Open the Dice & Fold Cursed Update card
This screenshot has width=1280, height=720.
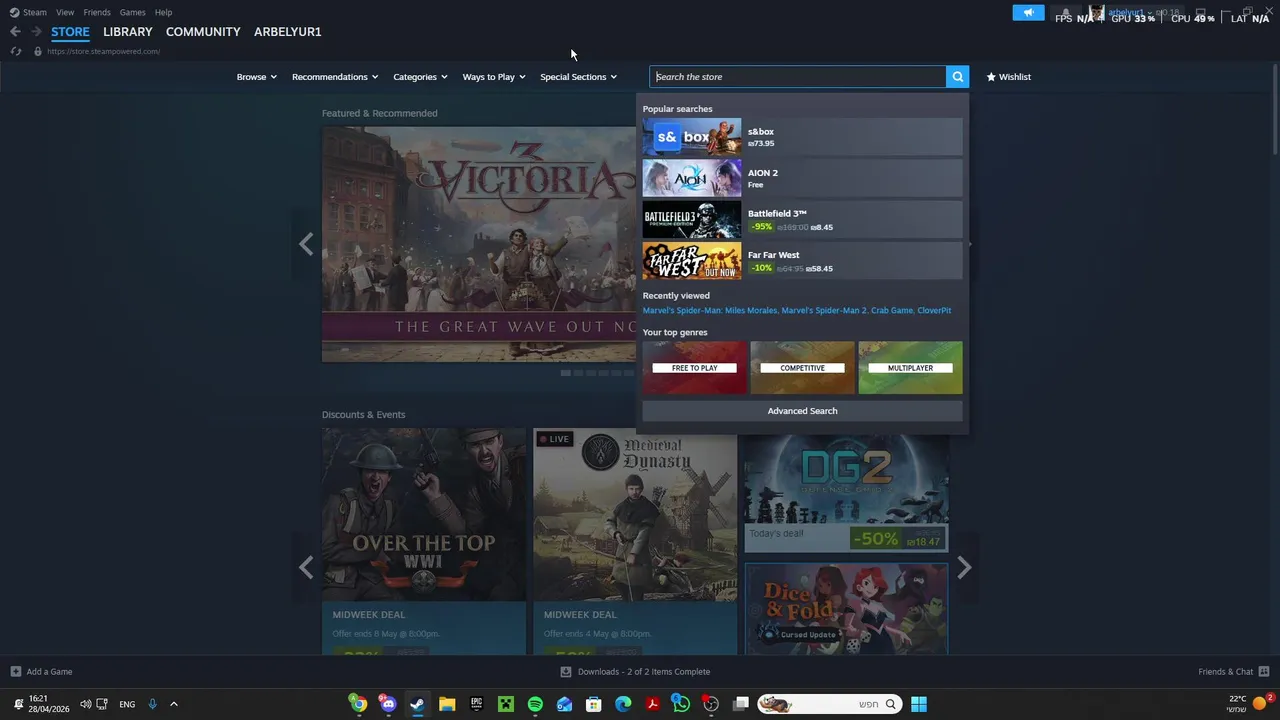pos(846,609)
